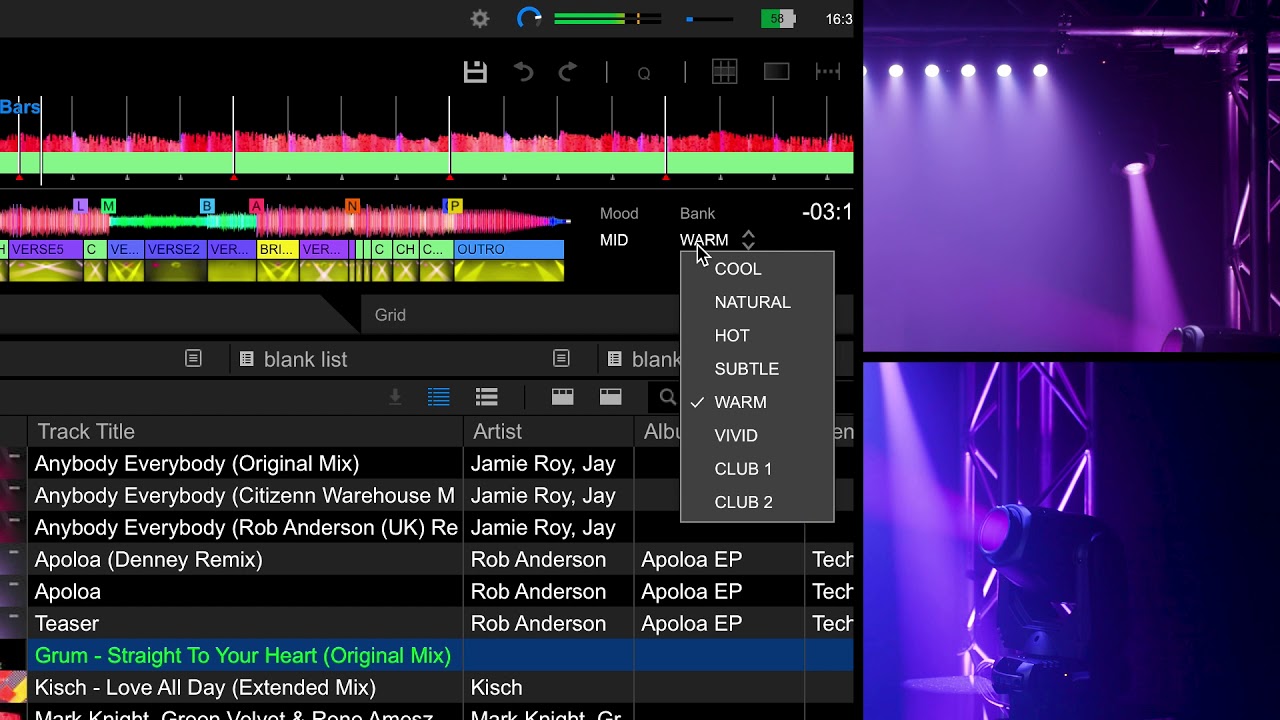Click the battery level indicator
1280x720 pixels.
[777, 18]
